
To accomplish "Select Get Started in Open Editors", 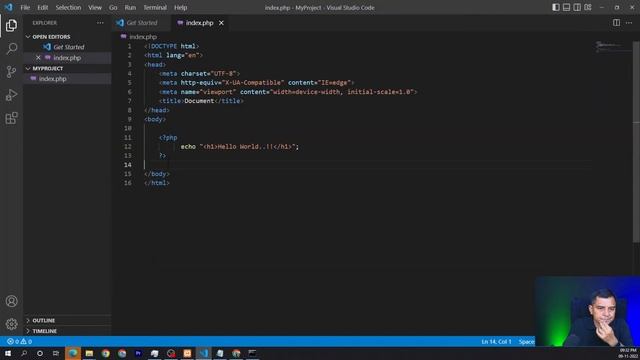I will coord(69,47).
